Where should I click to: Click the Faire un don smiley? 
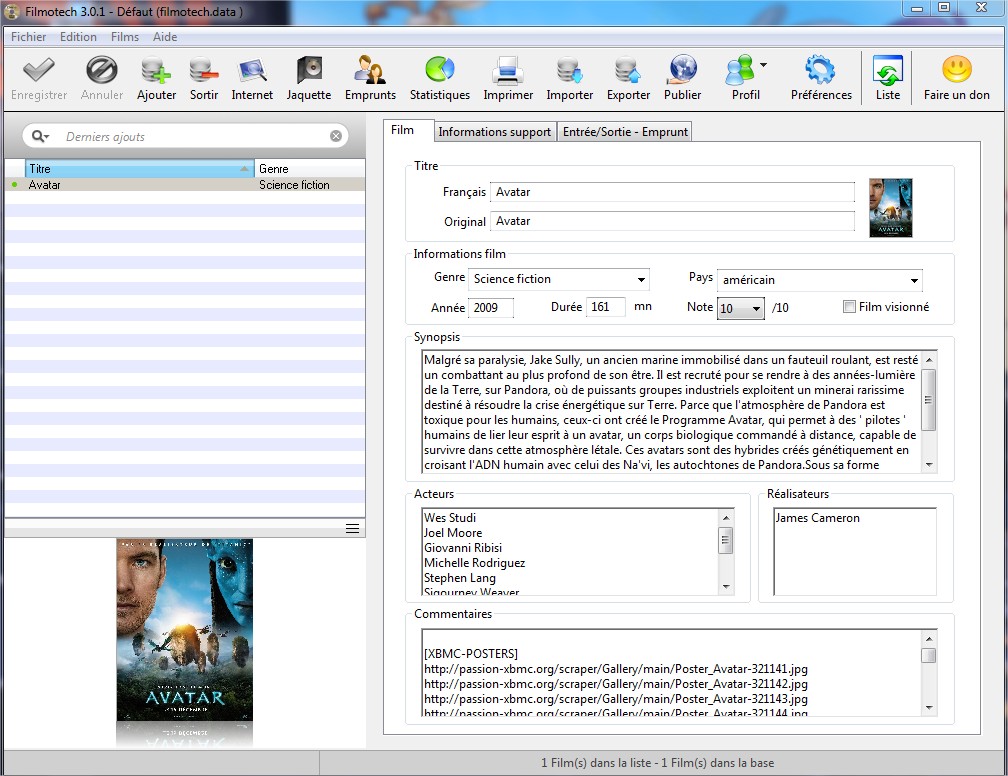[957, 69]
